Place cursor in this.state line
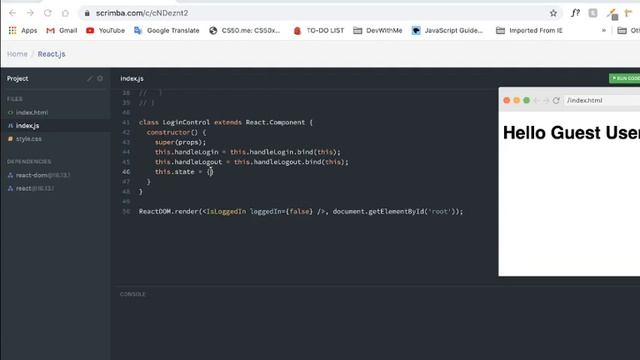Viewport: 640px width, 360px height. click(x=184, y=172)
